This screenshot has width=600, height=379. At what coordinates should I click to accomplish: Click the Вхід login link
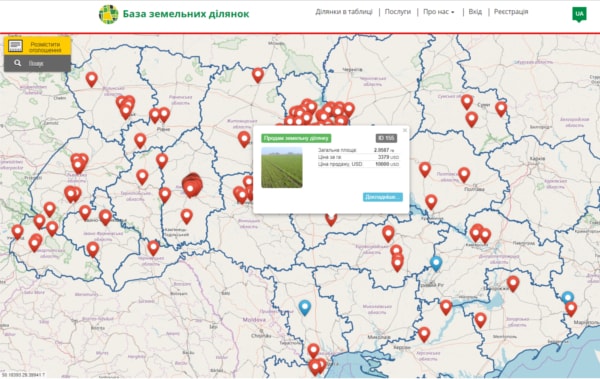(475, 12)
